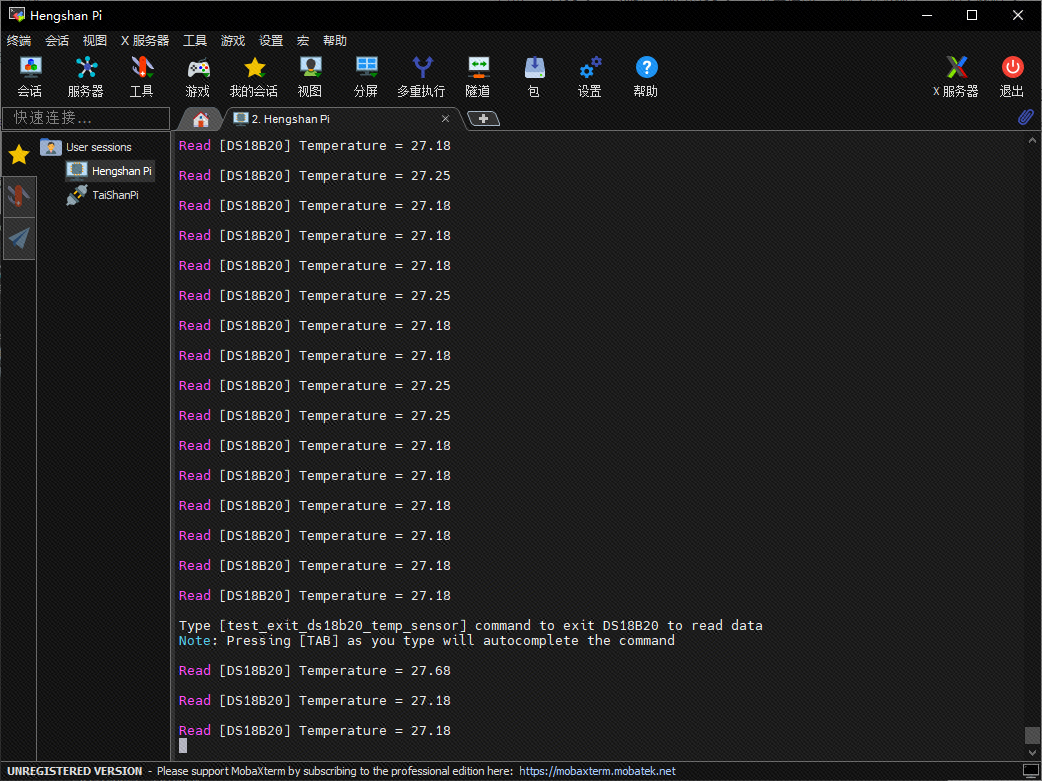Open the 帮助 menu in menu bar

[x=335, y=41]
